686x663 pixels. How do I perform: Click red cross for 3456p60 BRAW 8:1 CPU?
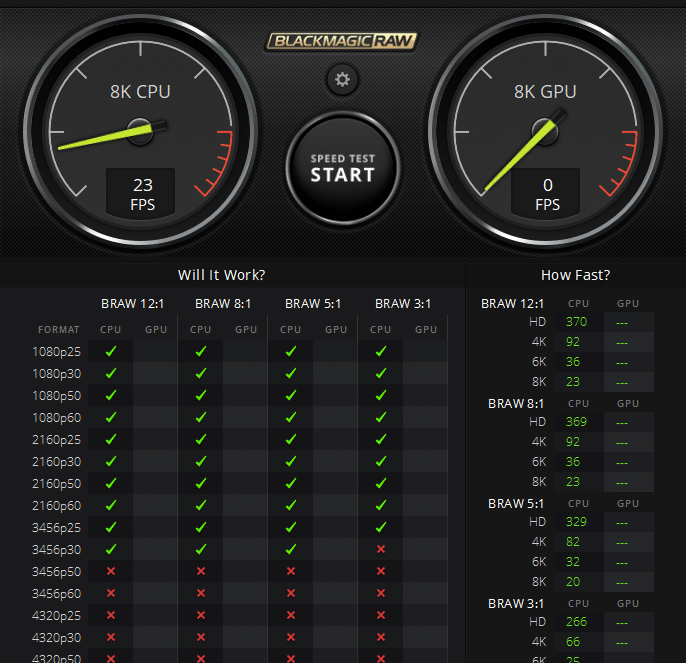pyautogui.click(x=201, y=593)
